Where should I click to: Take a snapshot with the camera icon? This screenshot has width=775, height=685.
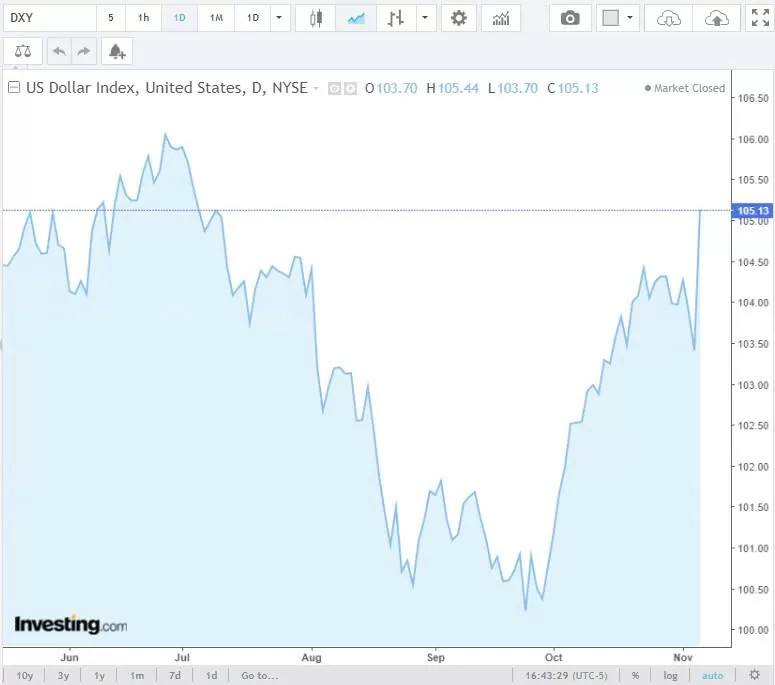[570, 18]
